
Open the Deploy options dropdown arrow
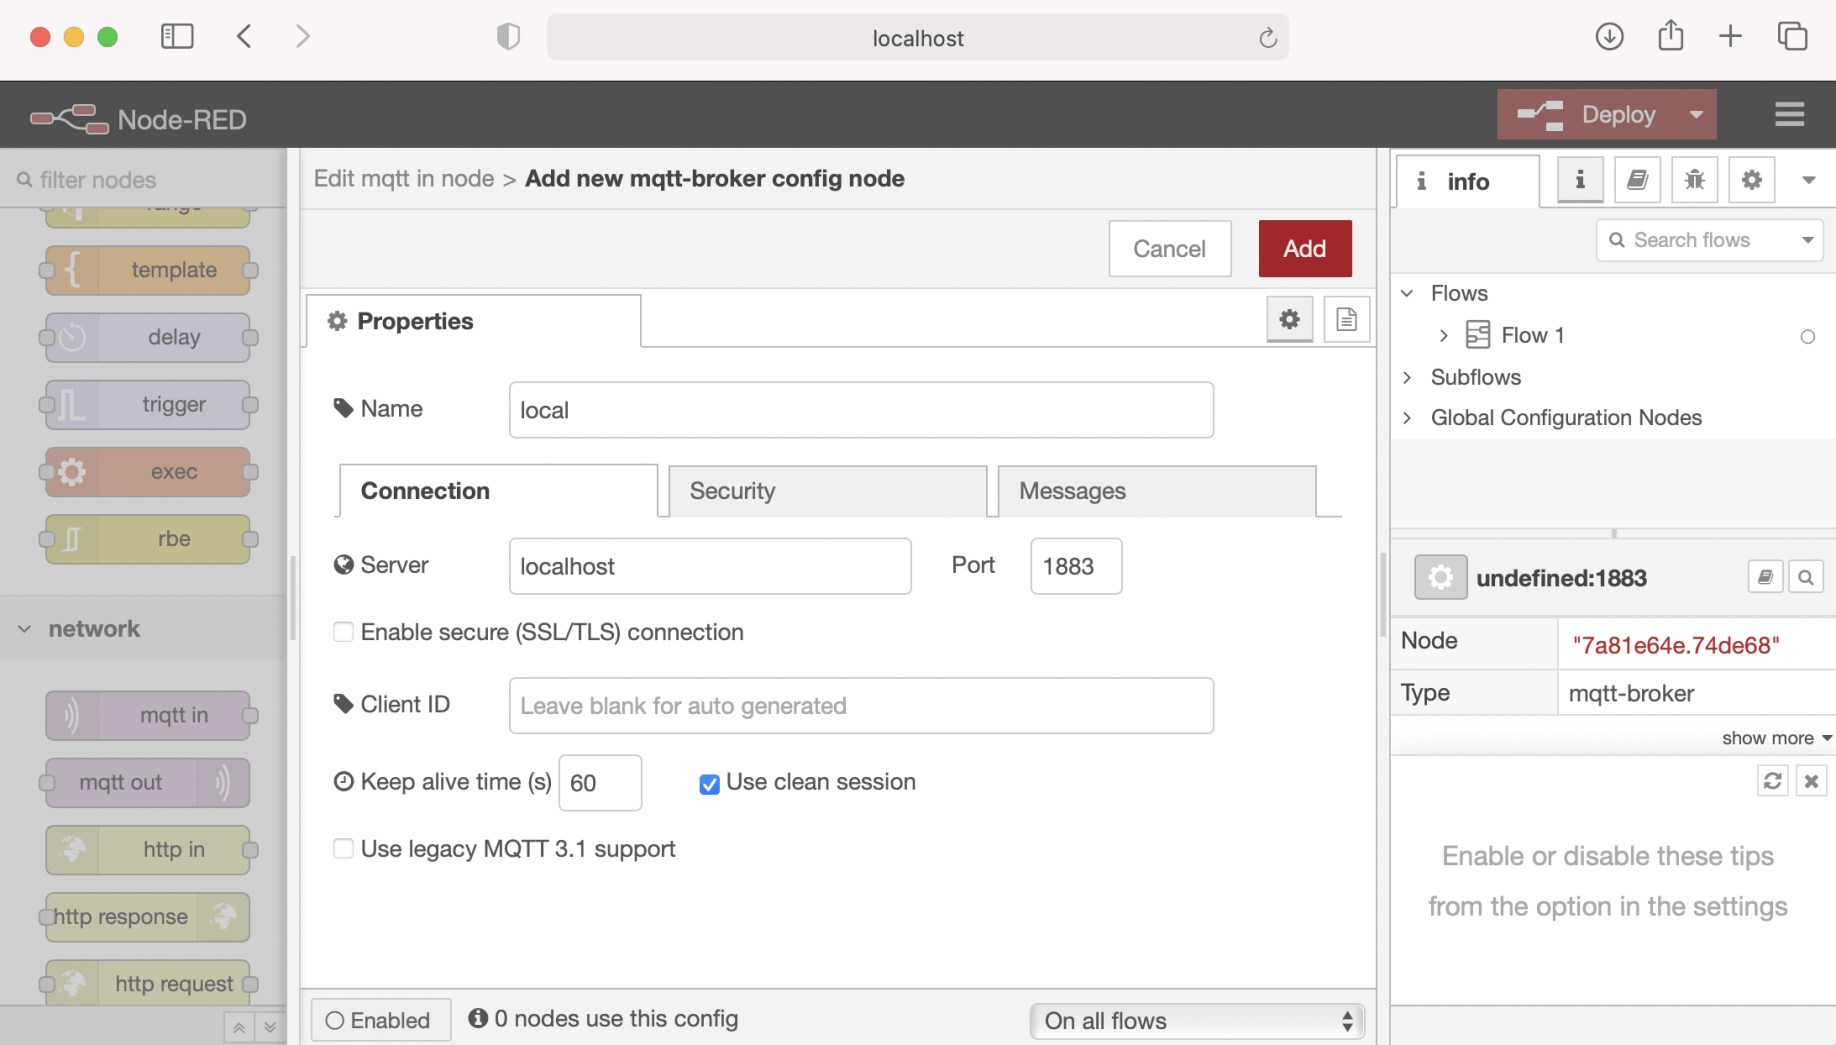1696,115
